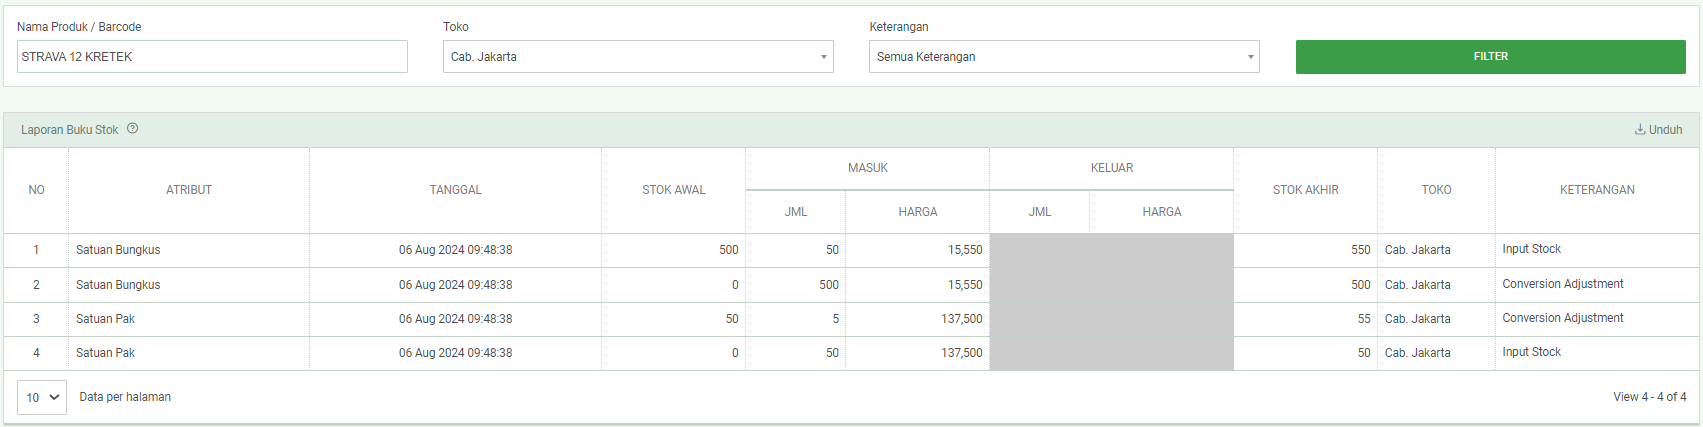
Task: Click the Laporan Buku Stok title
Action: [69, 130]
